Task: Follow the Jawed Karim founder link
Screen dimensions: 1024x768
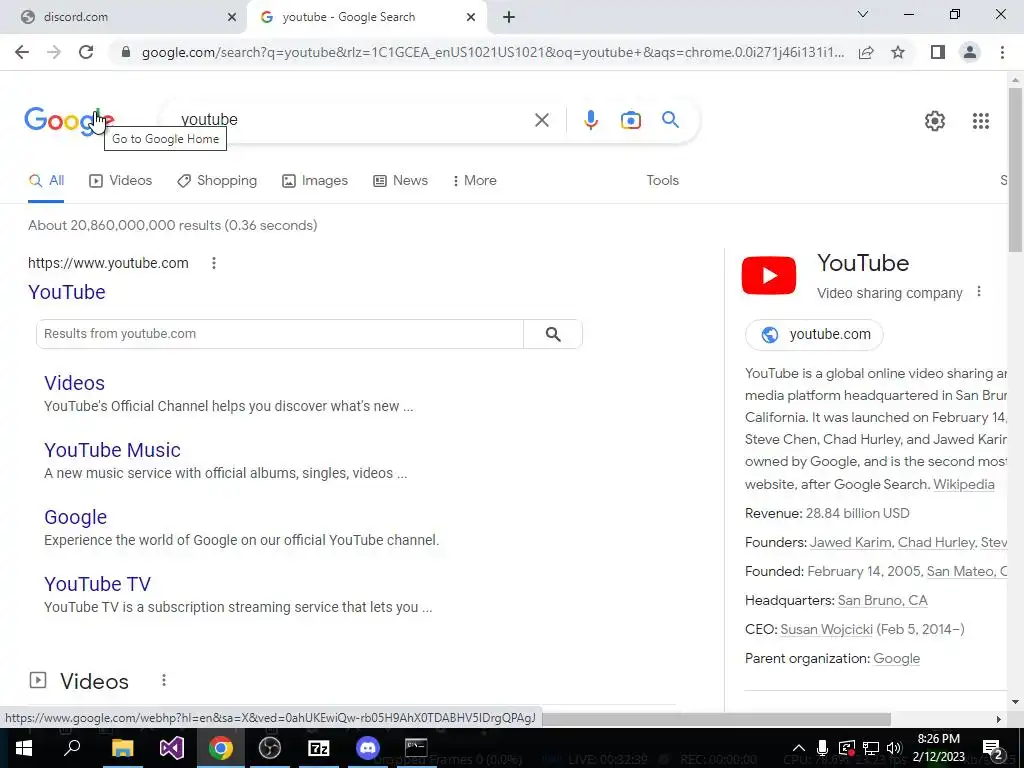Action: pos(850,543)
